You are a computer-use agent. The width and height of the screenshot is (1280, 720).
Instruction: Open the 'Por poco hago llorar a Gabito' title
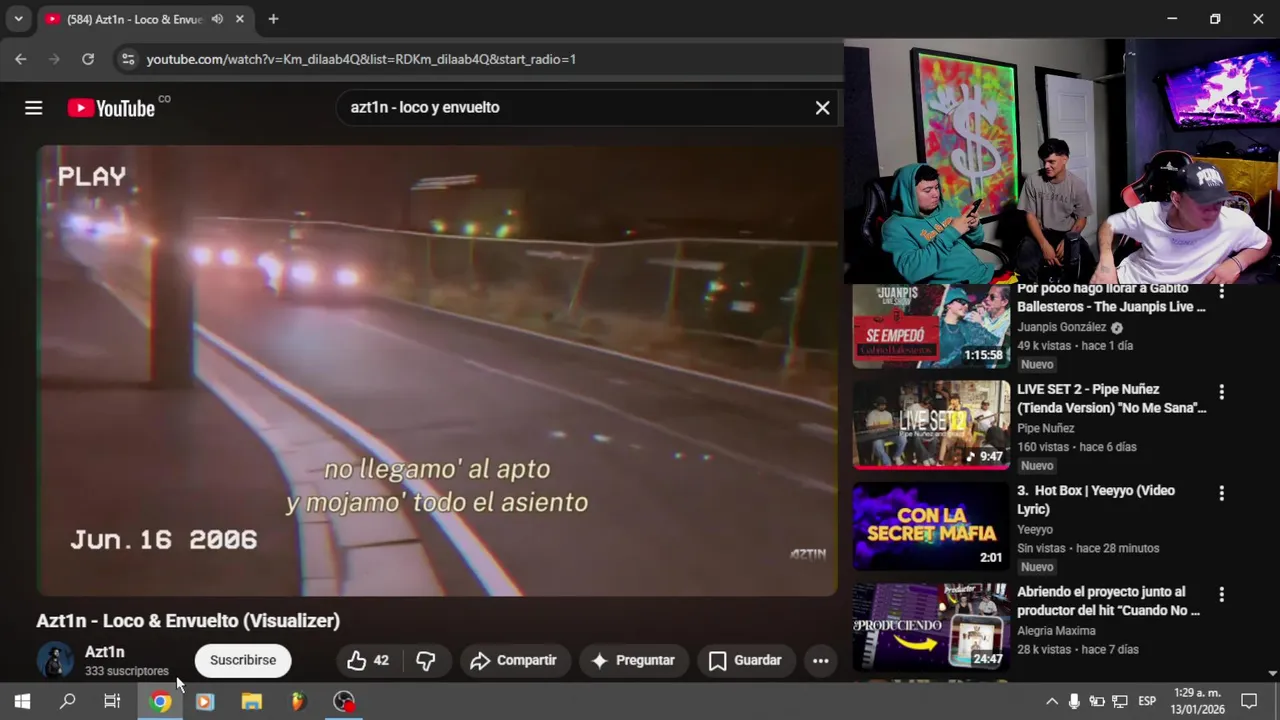tap(1111, 297)
